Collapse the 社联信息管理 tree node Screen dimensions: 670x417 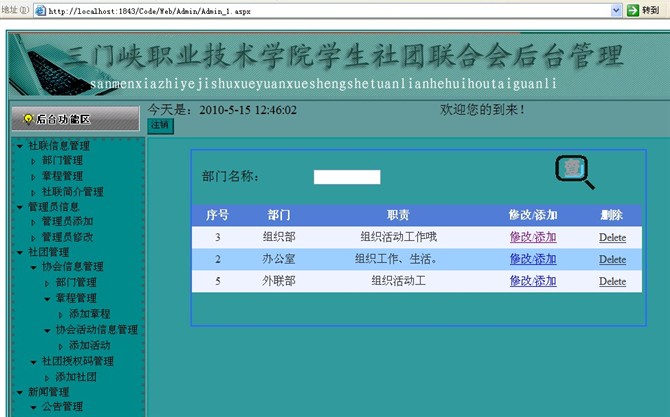[x=20, y=147]
